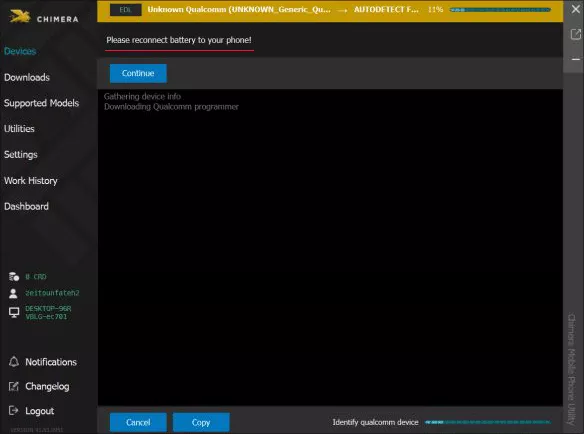Click the Chimera griffin logo icon
Image resolution: width=584 pixels, height=434 pixels.
[x=19, y=16]
